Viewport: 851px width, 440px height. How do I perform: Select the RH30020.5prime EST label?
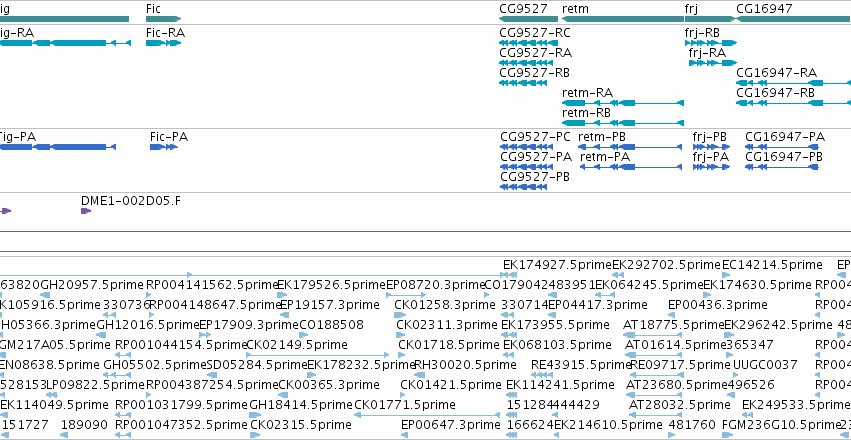point(465,365)
